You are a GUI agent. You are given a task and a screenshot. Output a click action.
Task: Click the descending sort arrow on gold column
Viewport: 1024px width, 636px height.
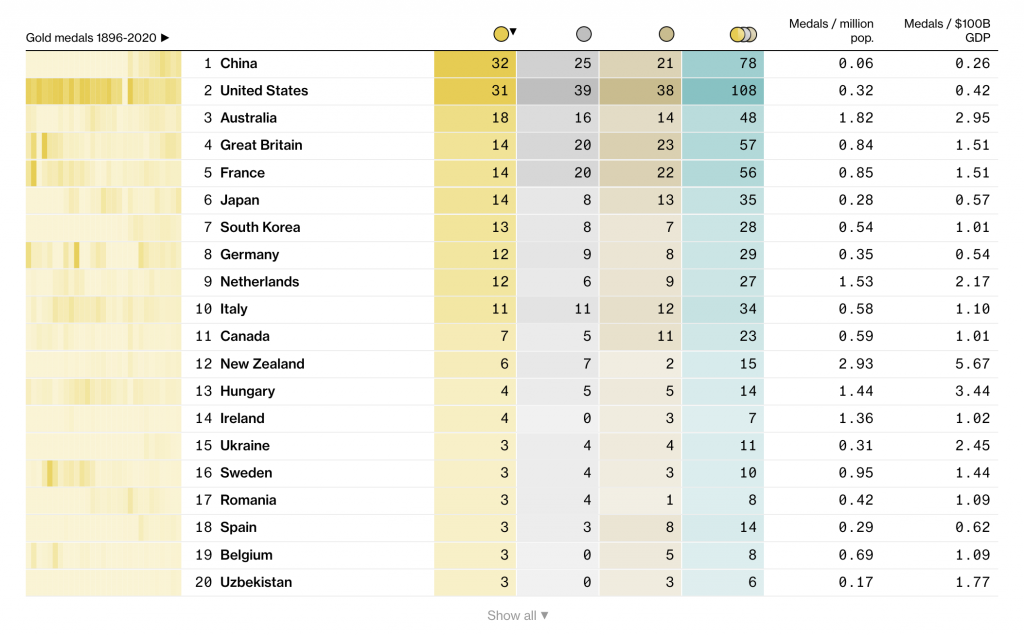pyautogui.click(x=512, y=33)
